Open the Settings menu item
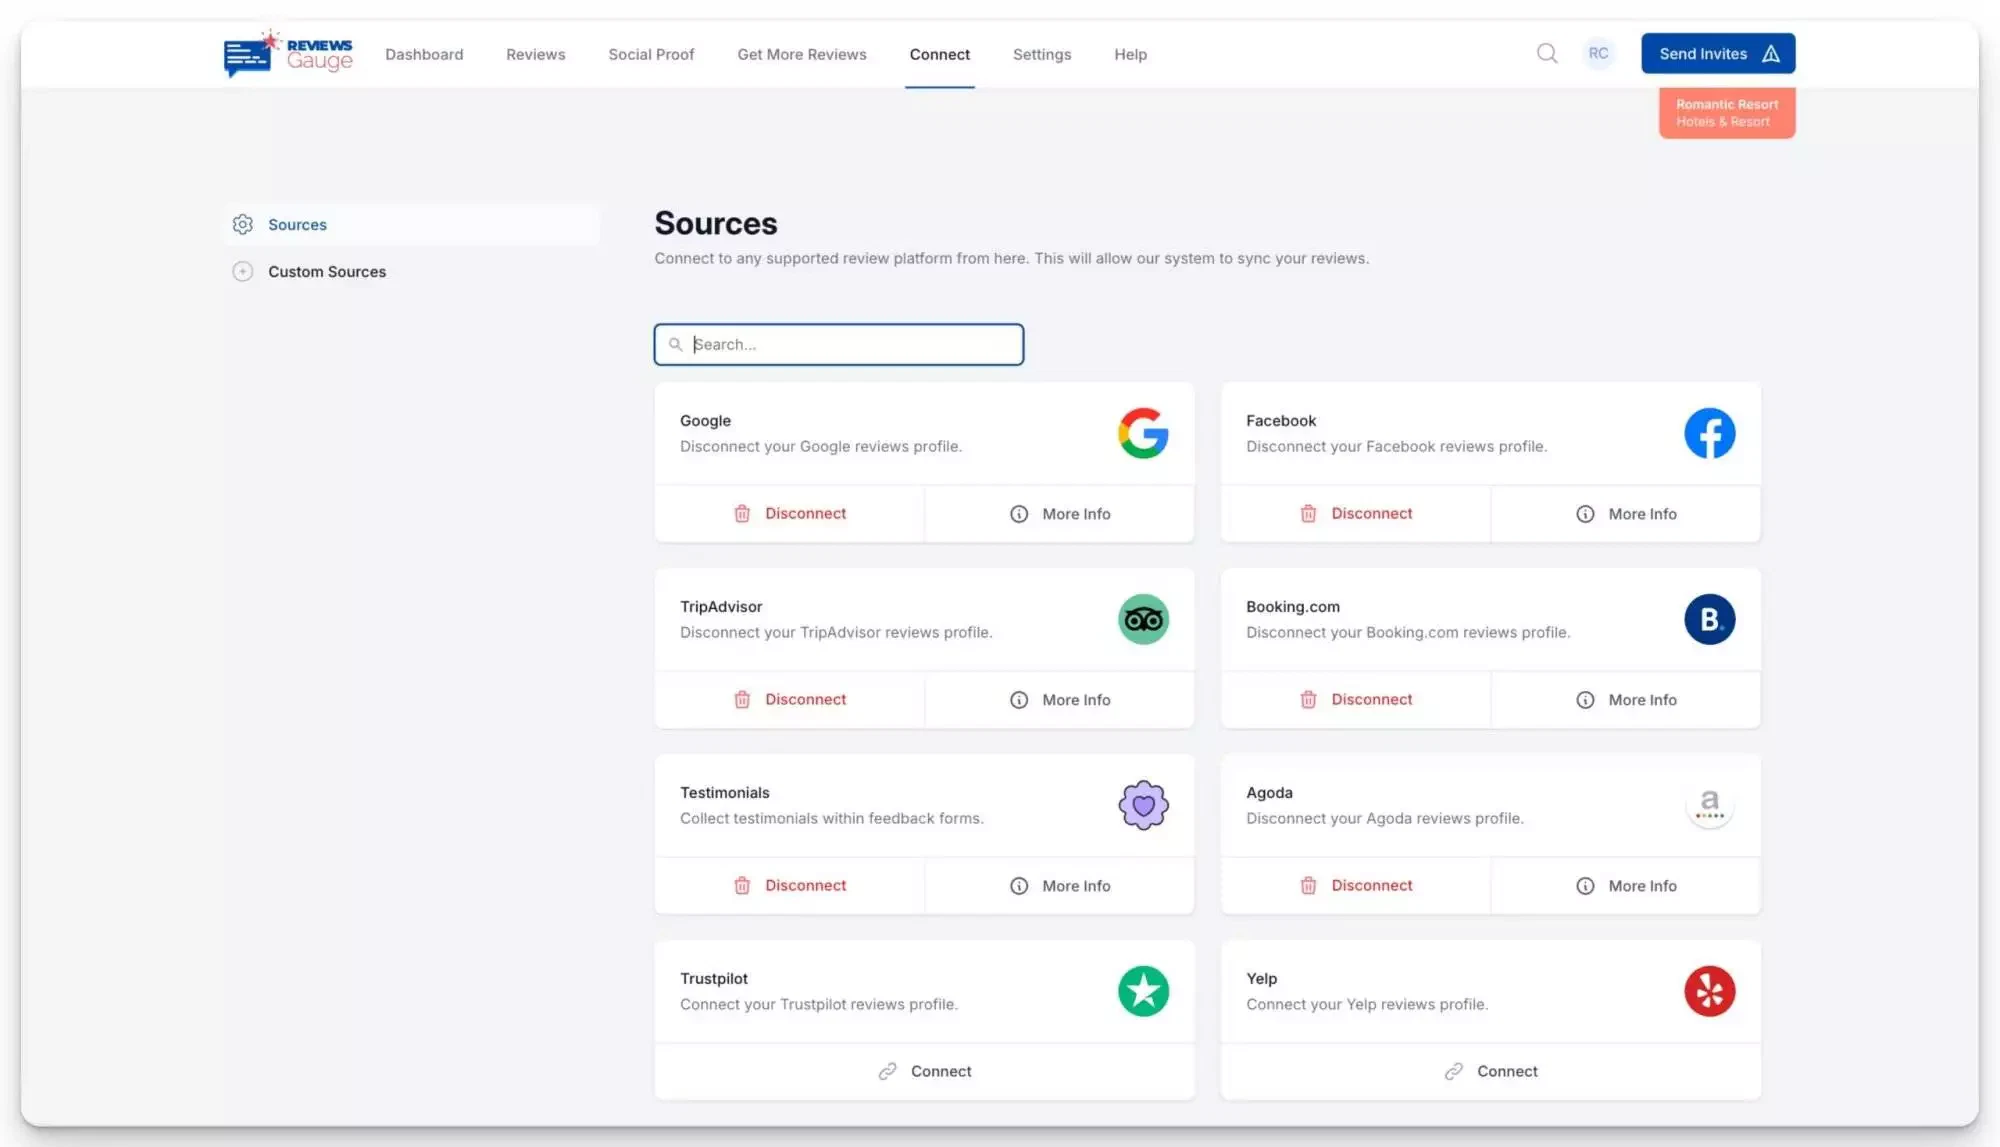 (1041, 54)
